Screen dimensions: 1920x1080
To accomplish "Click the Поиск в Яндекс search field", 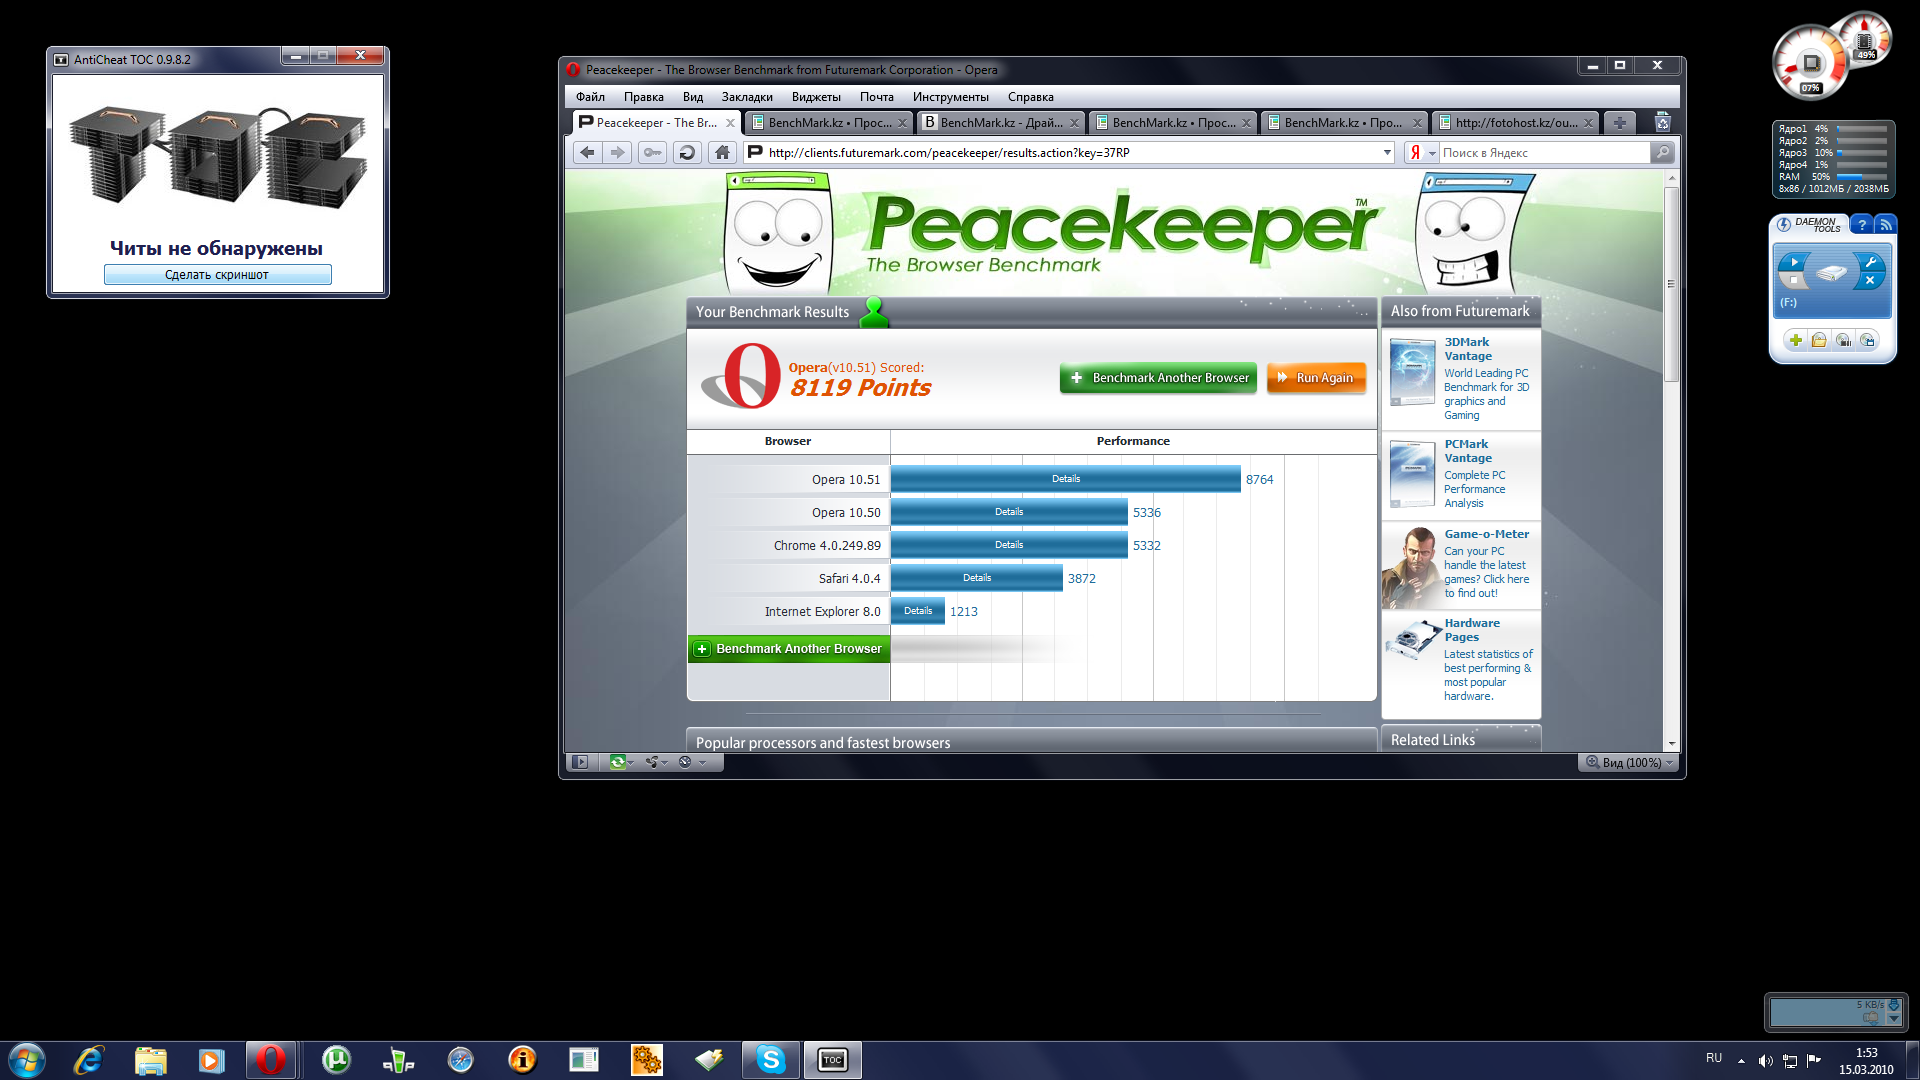I will click(1543, 153).
